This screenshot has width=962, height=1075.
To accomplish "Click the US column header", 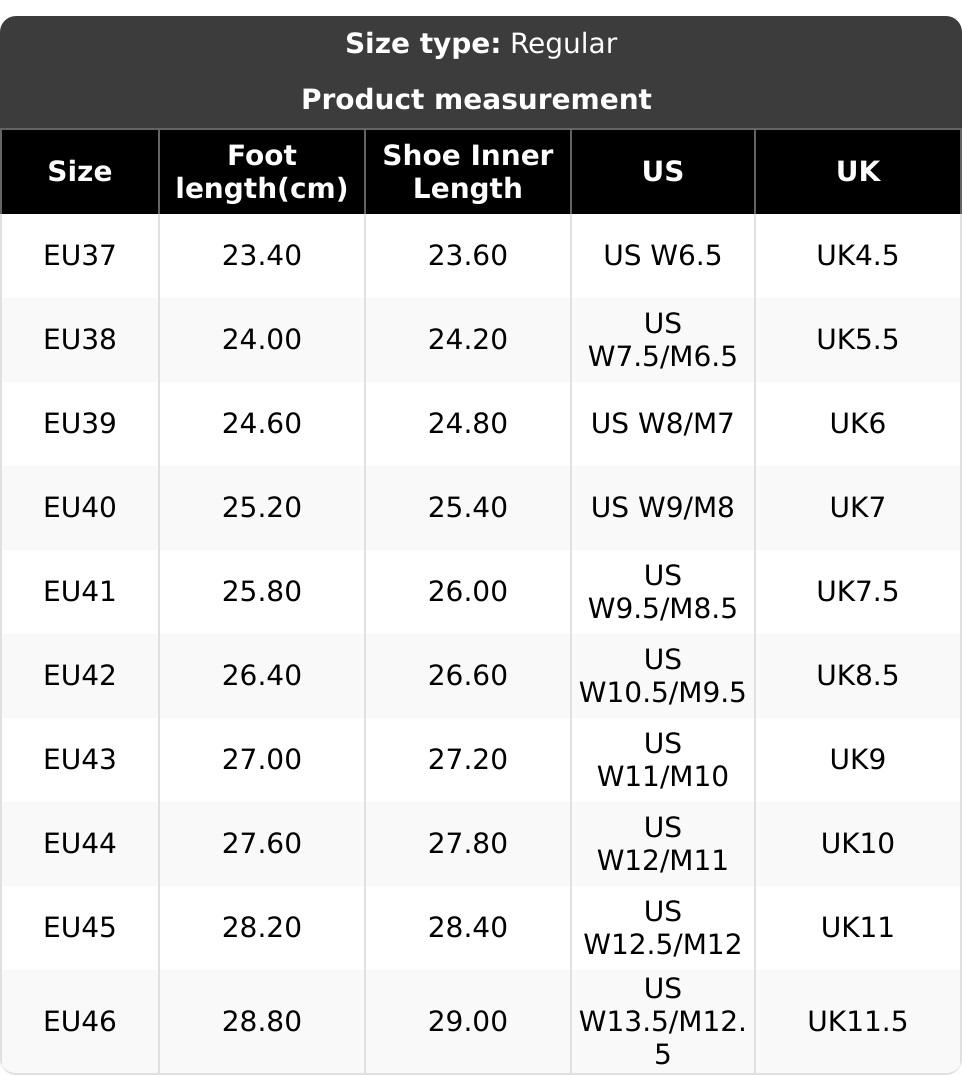I will (663, 172).
